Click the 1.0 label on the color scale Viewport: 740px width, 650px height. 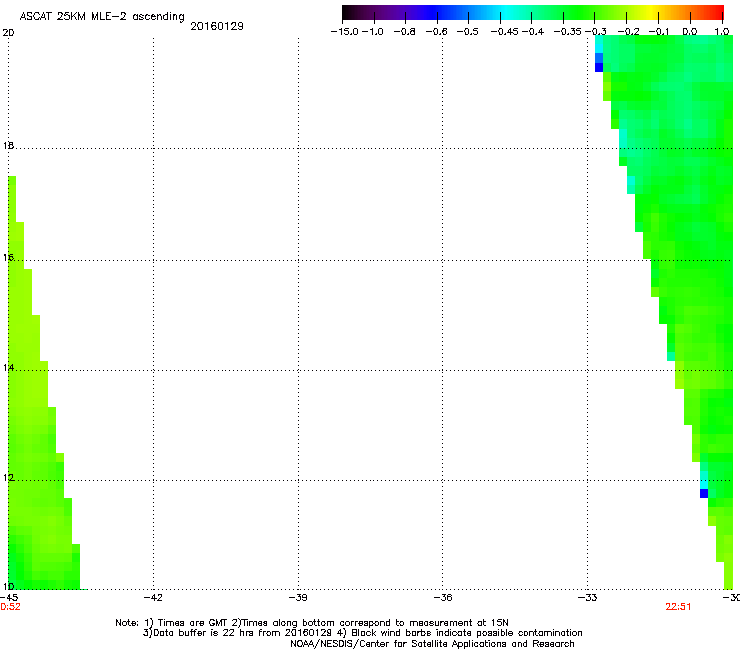pyautogui.click(x=722, y=32)
